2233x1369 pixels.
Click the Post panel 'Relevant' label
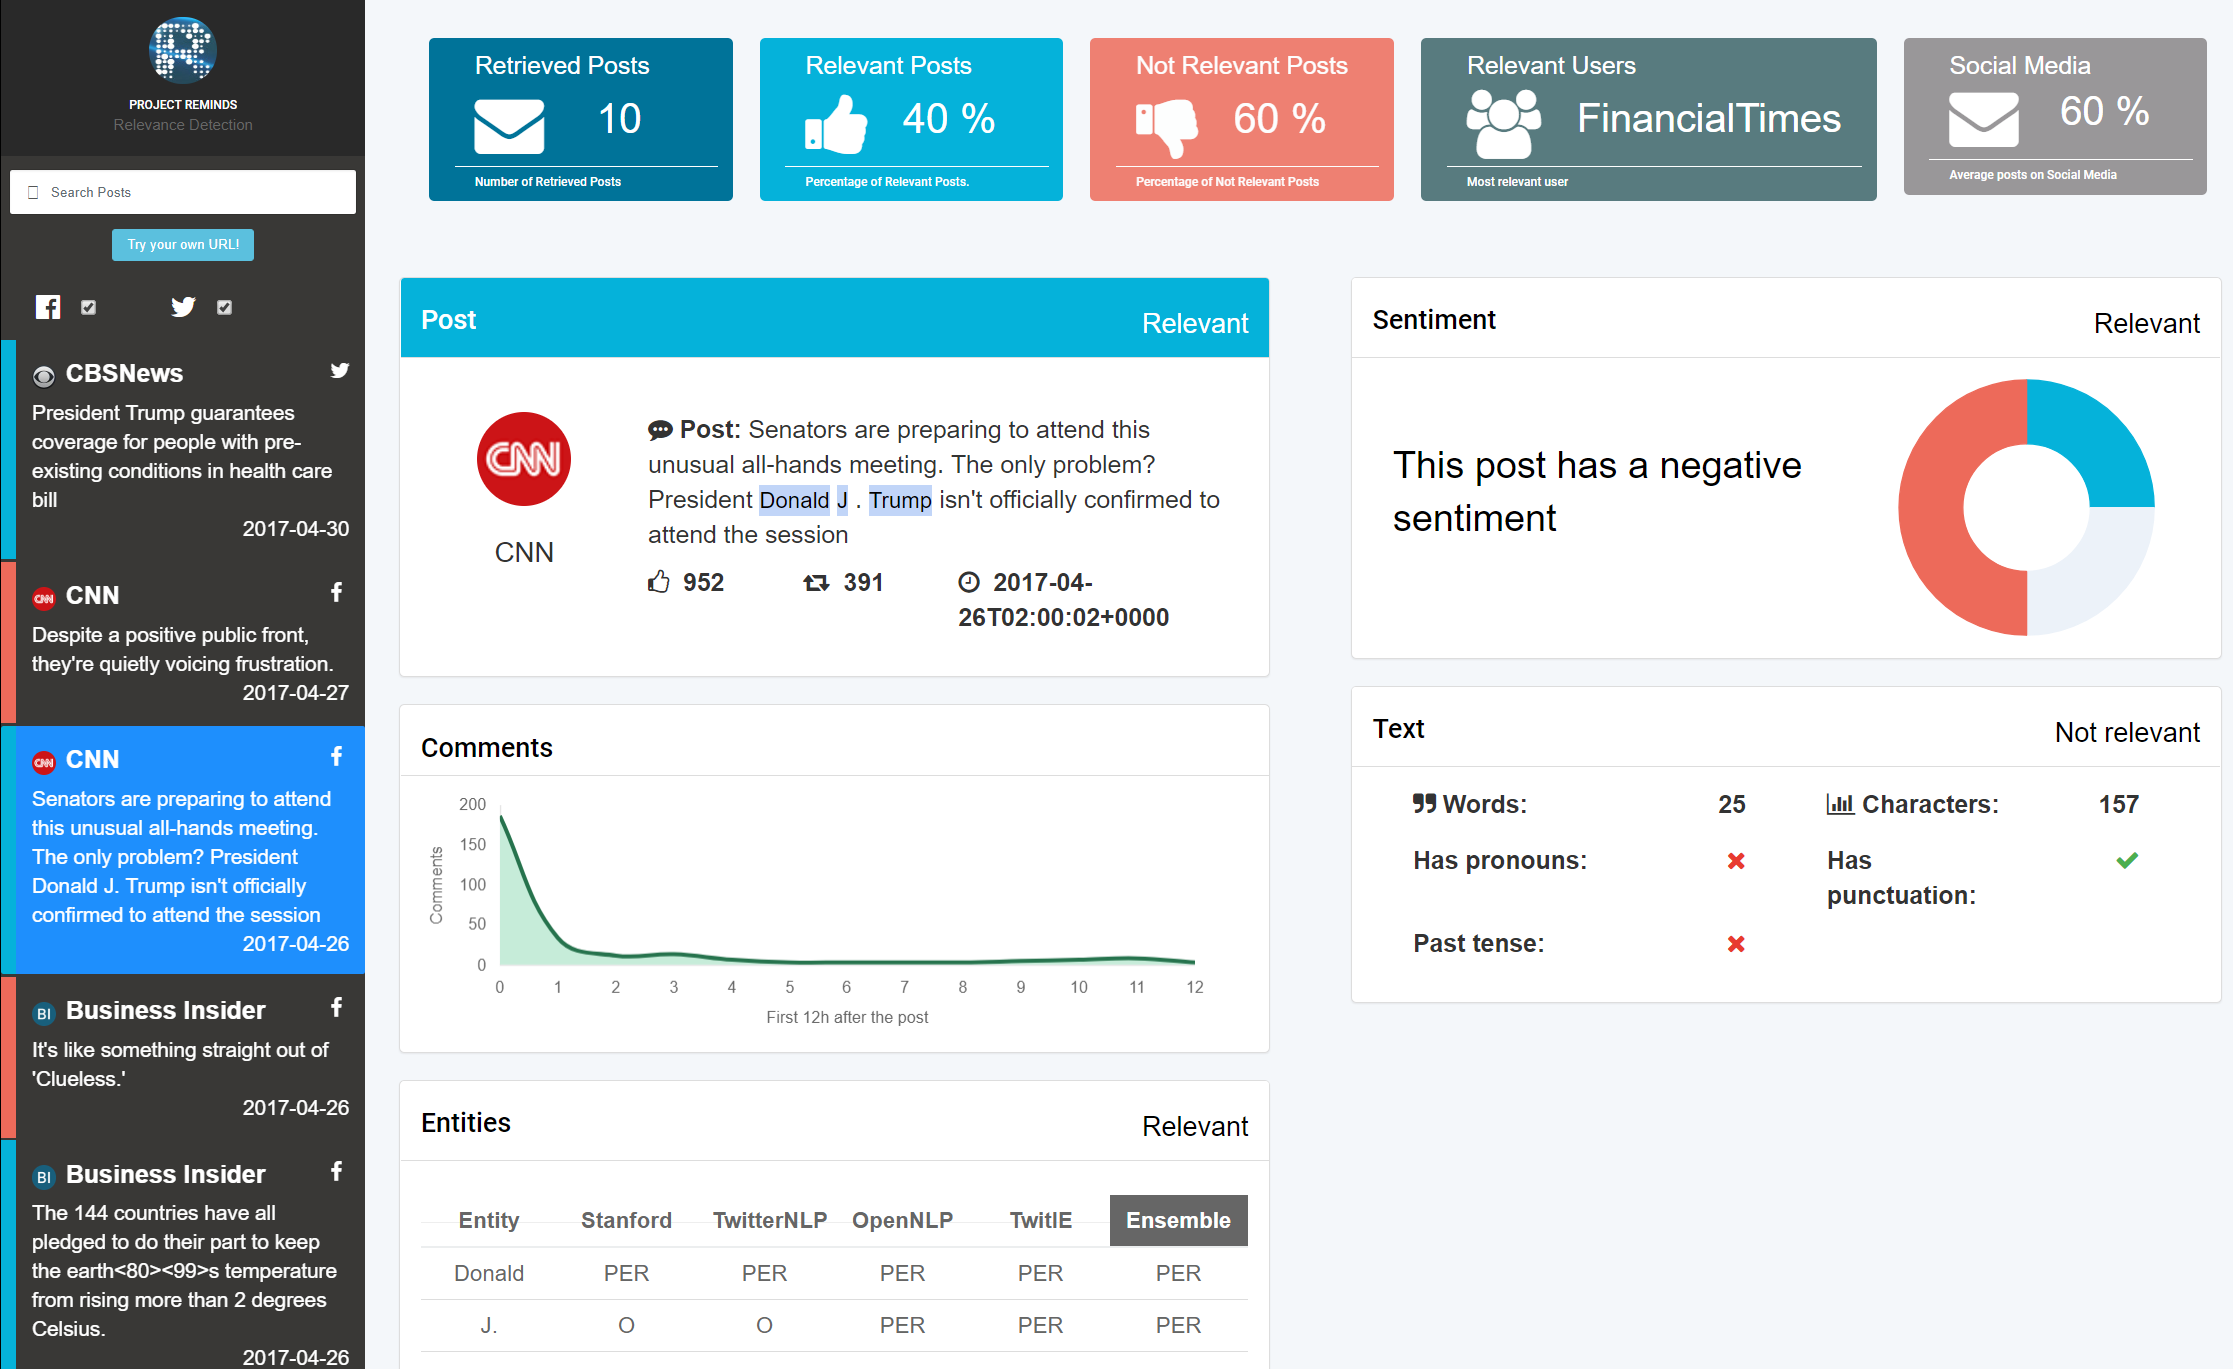click(1195, 323)
